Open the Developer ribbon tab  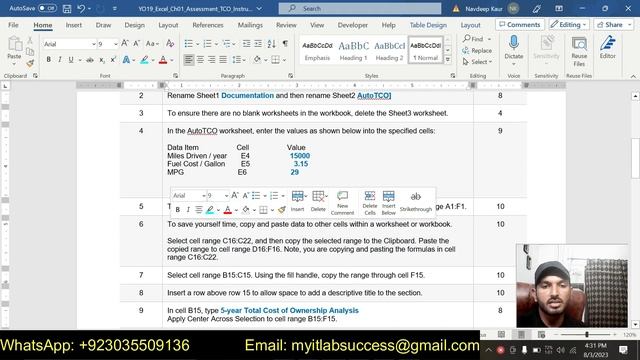(353, 25)
